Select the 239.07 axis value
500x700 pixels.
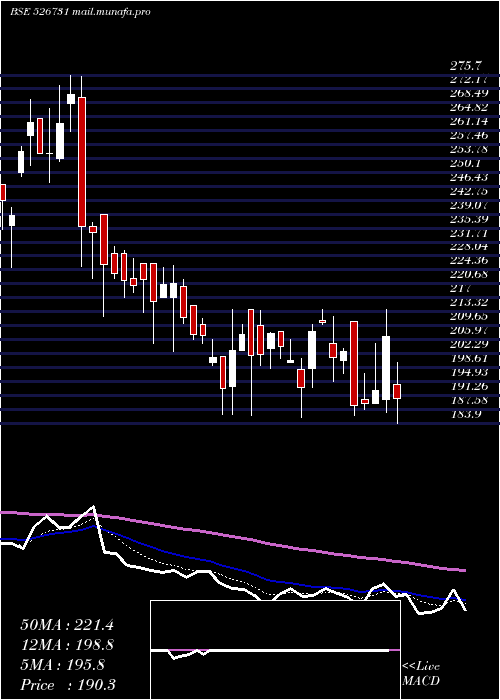469,205
